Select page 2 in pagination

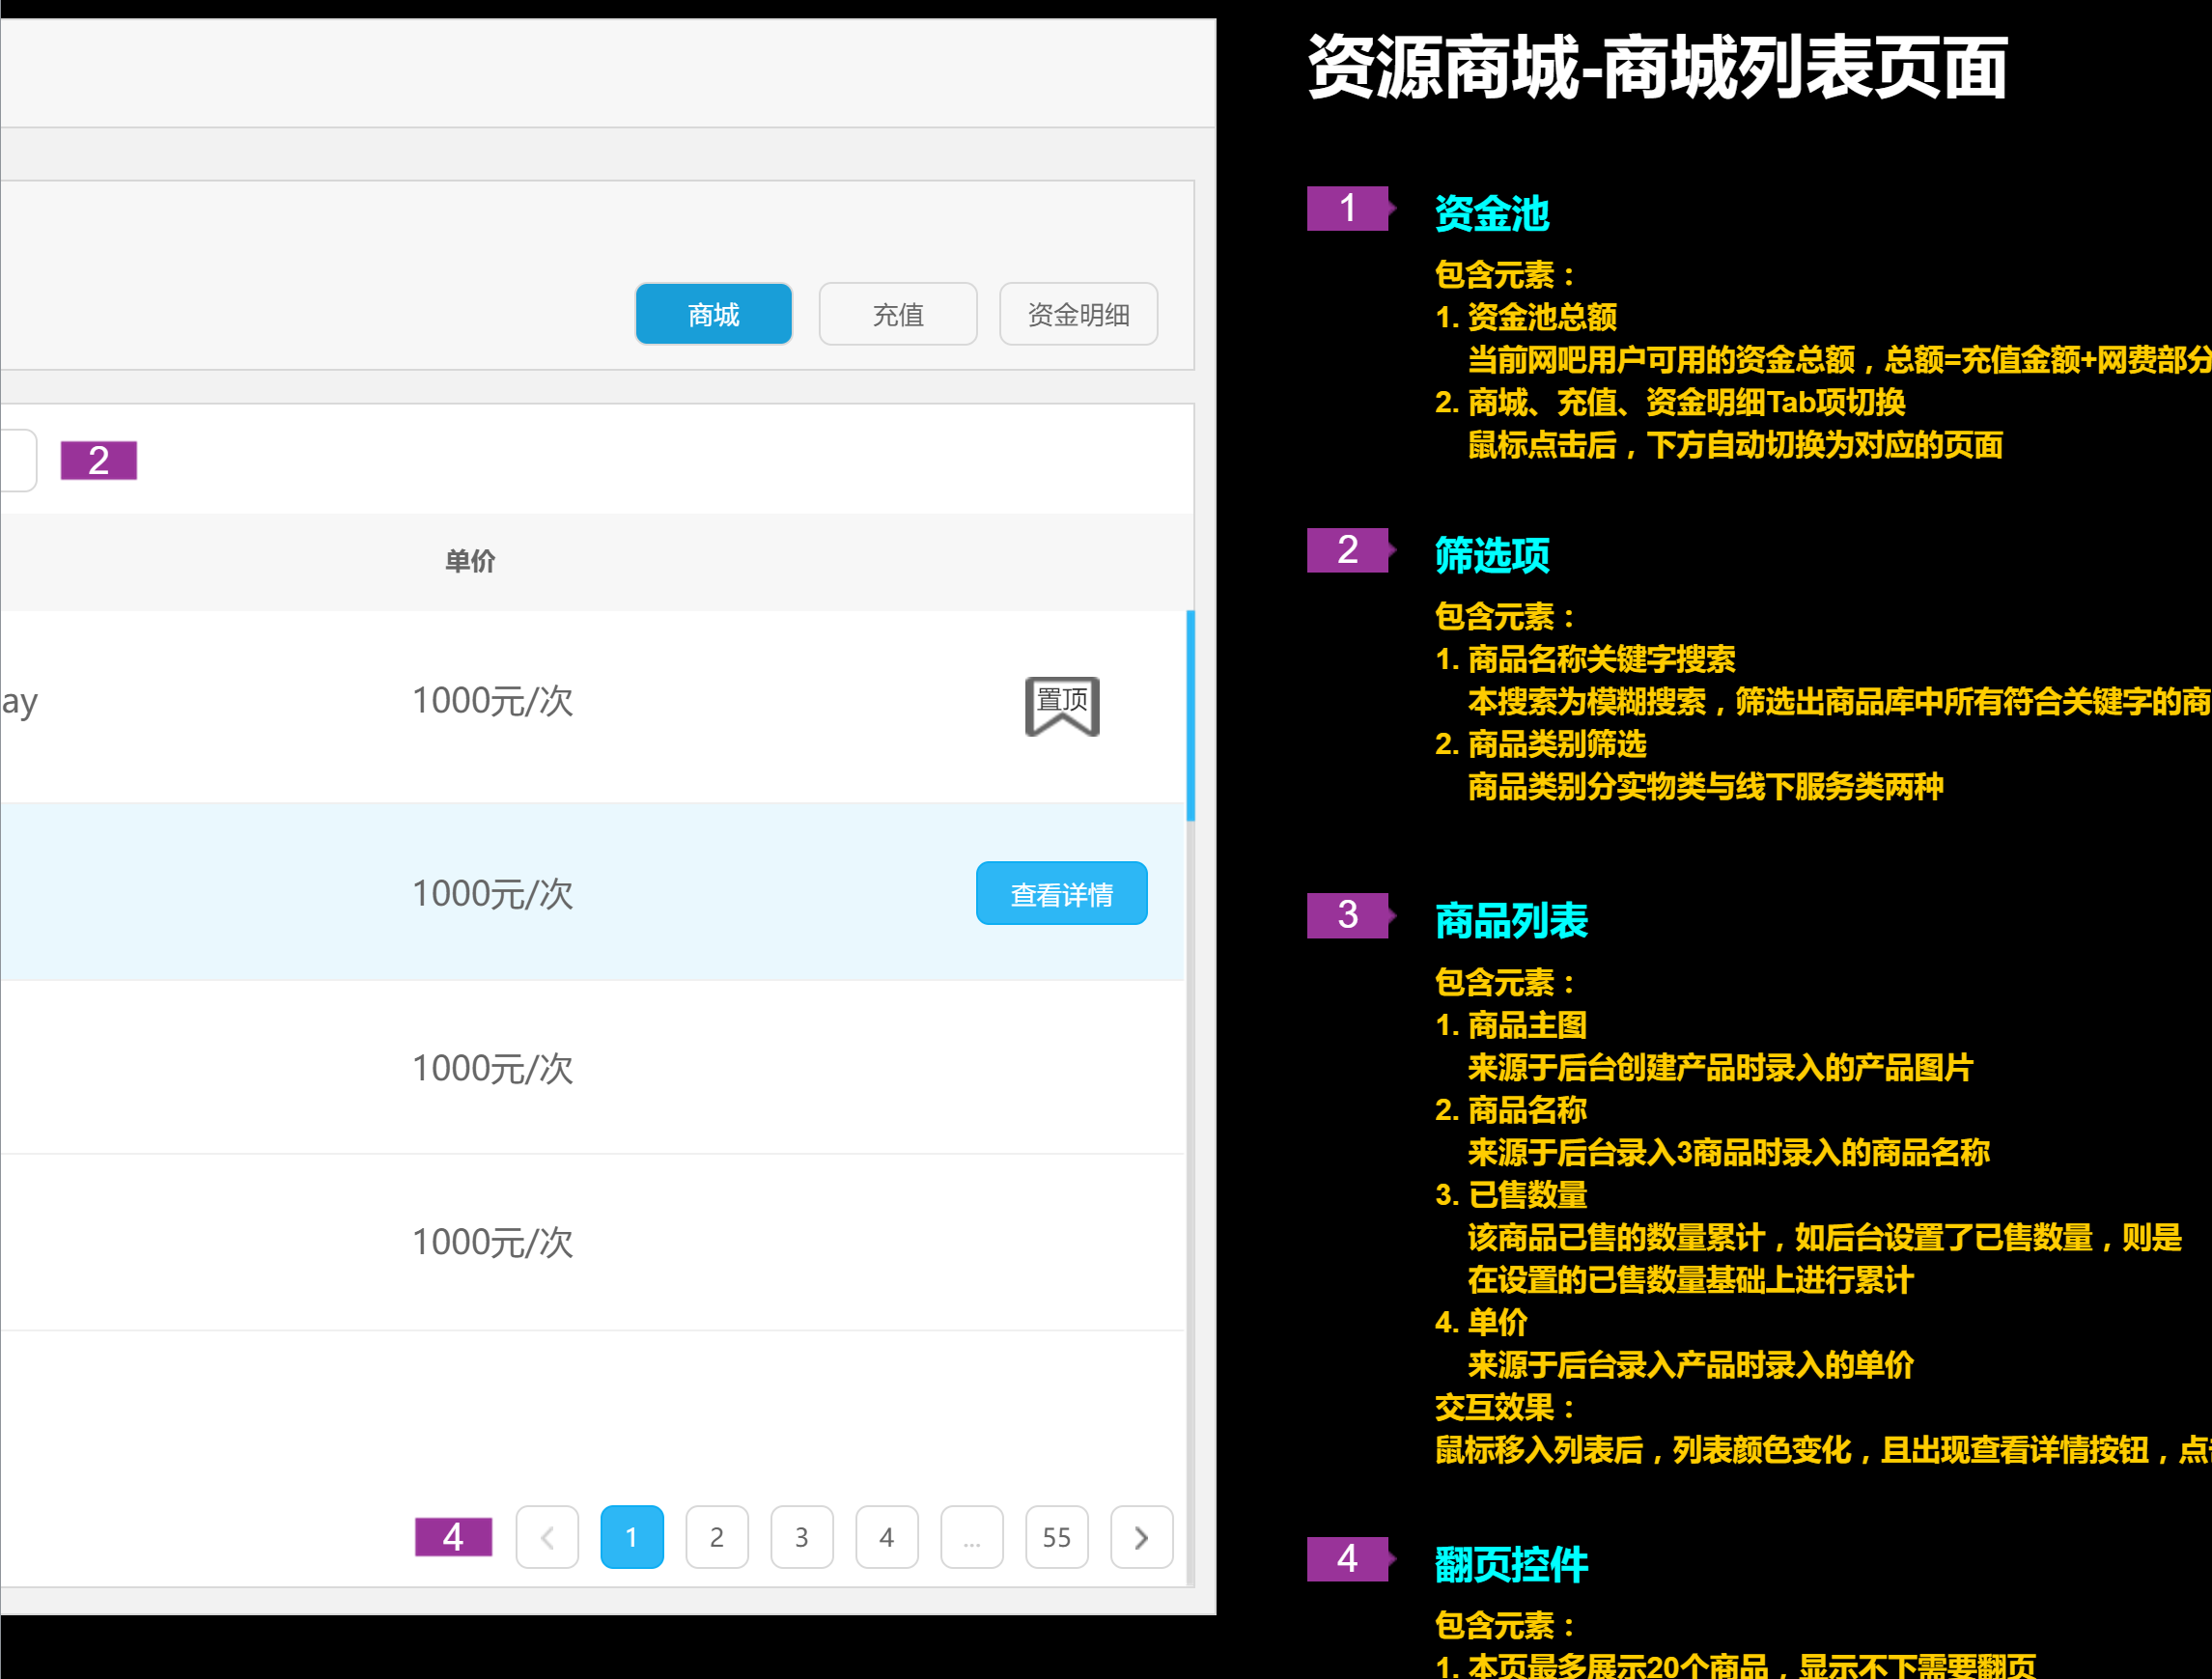click(716, 1536)
